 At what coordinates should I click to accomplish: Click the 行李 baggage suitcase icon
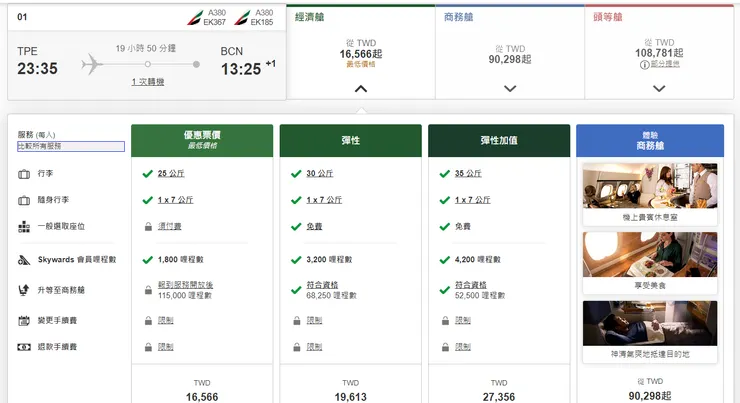pyautogui.click(x=23, y=173)
